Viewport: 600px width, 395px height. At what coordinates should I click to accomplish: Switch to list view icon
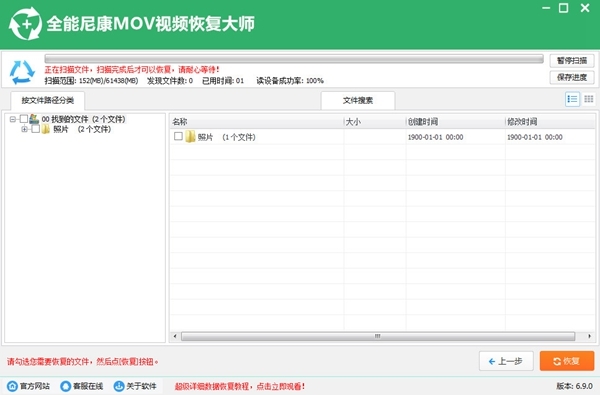point(572,100)
